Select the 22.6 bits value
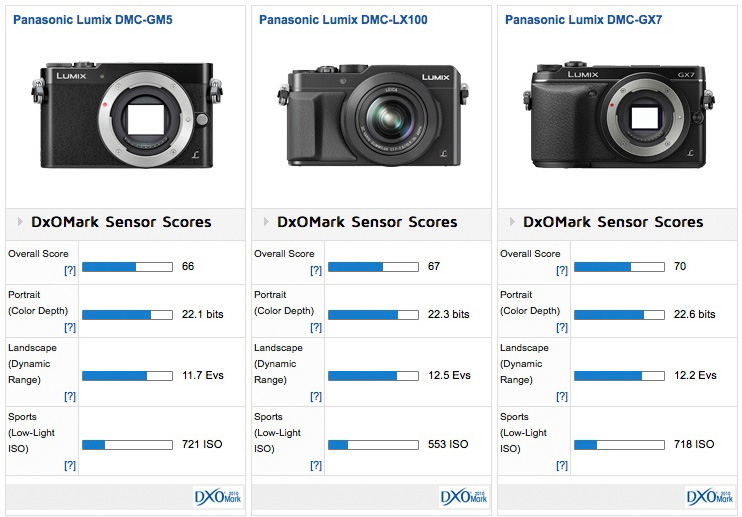This screenshot has height=517, width=742. click(x=695, y=314)
